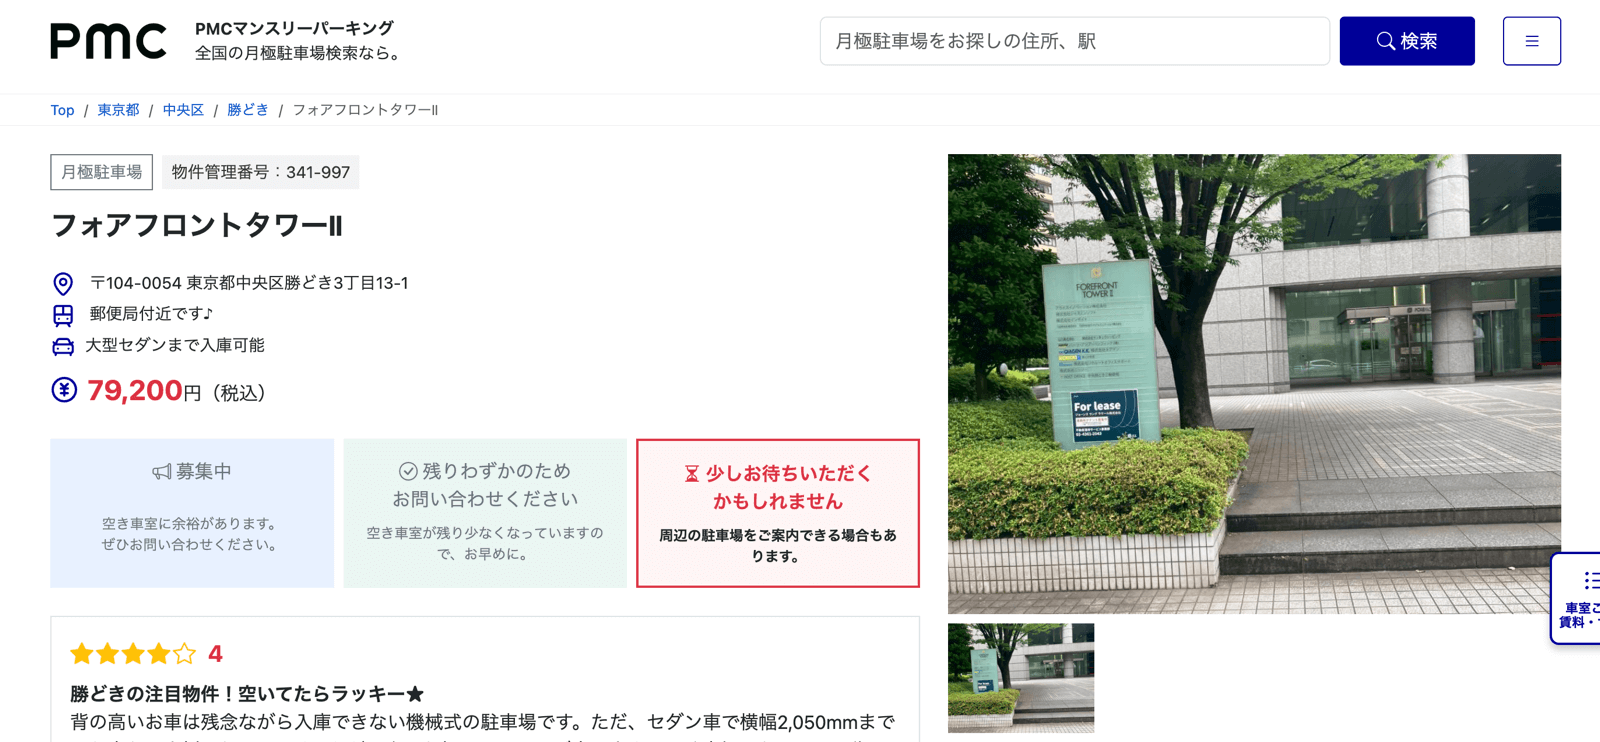
Task: Click the current breadcrumb フォアフロントタワーII
Action: click(365, 110)
